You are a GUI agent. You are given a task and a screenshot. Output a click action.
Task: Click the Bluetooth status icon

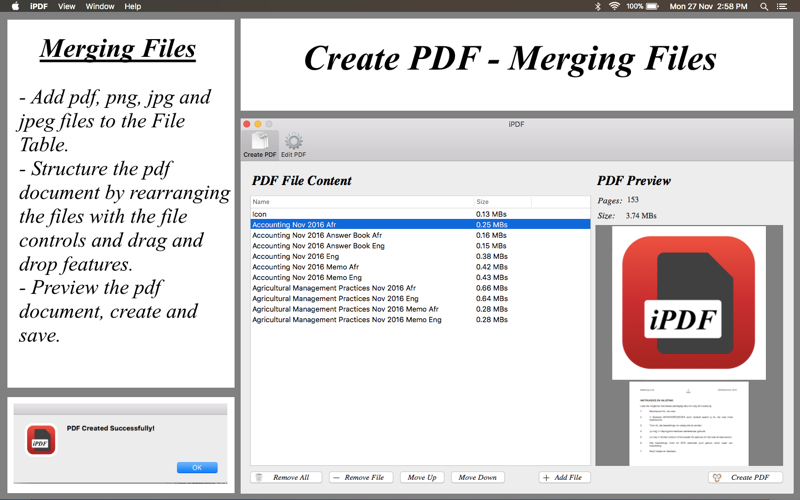click(597, 6)
